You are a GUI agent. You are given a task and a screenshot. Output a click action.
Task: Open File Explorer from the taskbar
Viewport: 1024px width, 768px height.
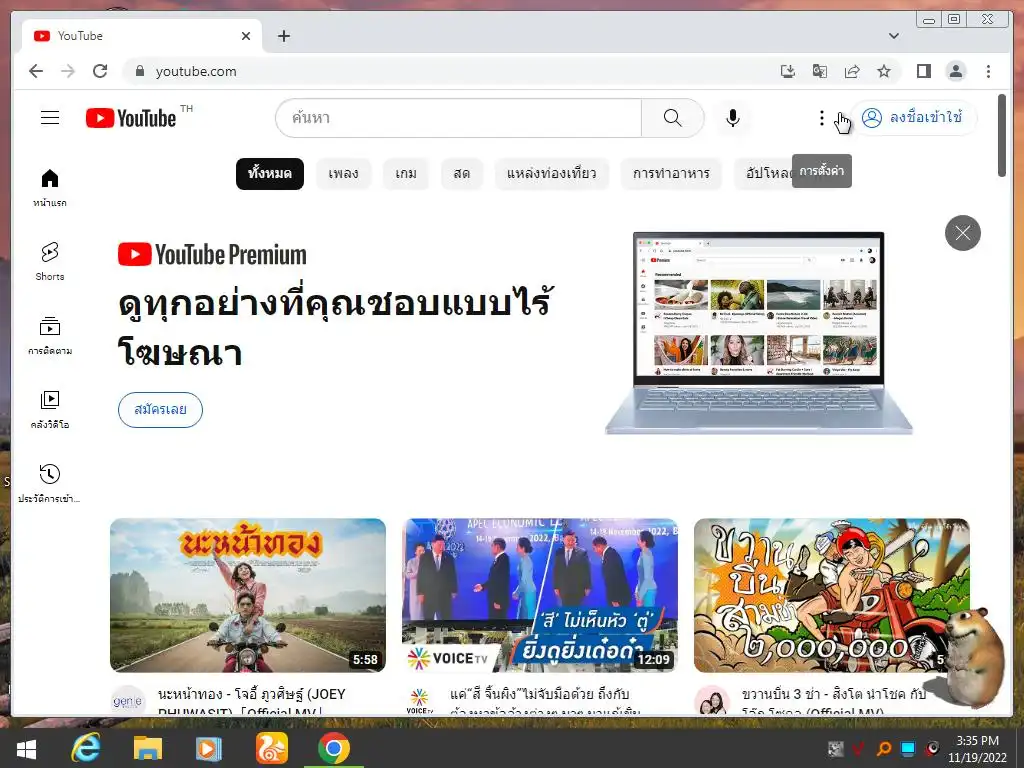[148, 748]
